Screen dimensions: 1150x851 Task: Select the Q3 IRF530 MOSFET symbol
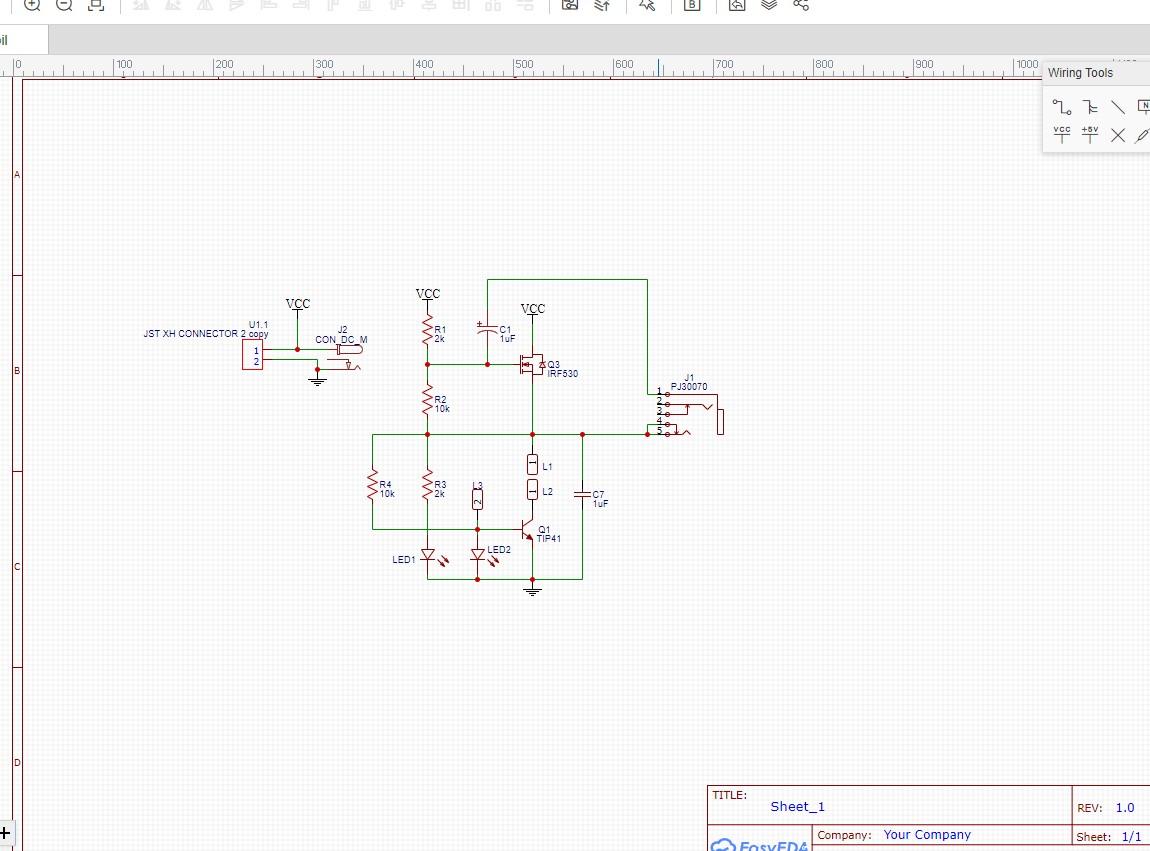[x=533, y=365]
